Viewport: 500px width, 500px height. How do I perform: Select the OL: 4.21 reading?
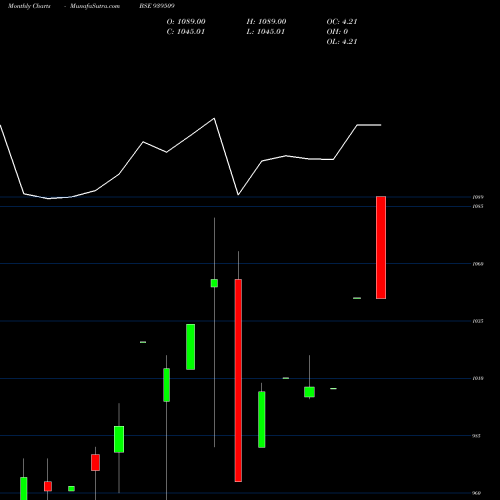click(x=342, y=42)
